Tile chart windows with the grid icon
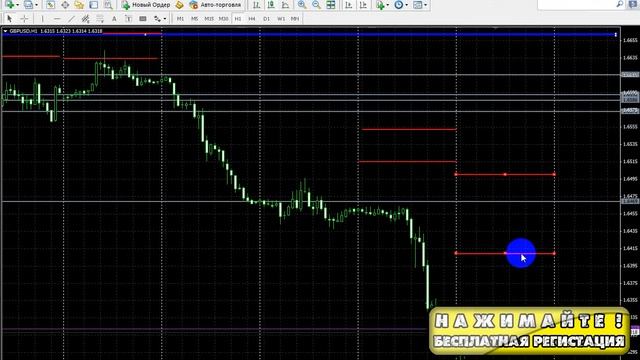The image size is (640, 360). click(x=331, y=5)
